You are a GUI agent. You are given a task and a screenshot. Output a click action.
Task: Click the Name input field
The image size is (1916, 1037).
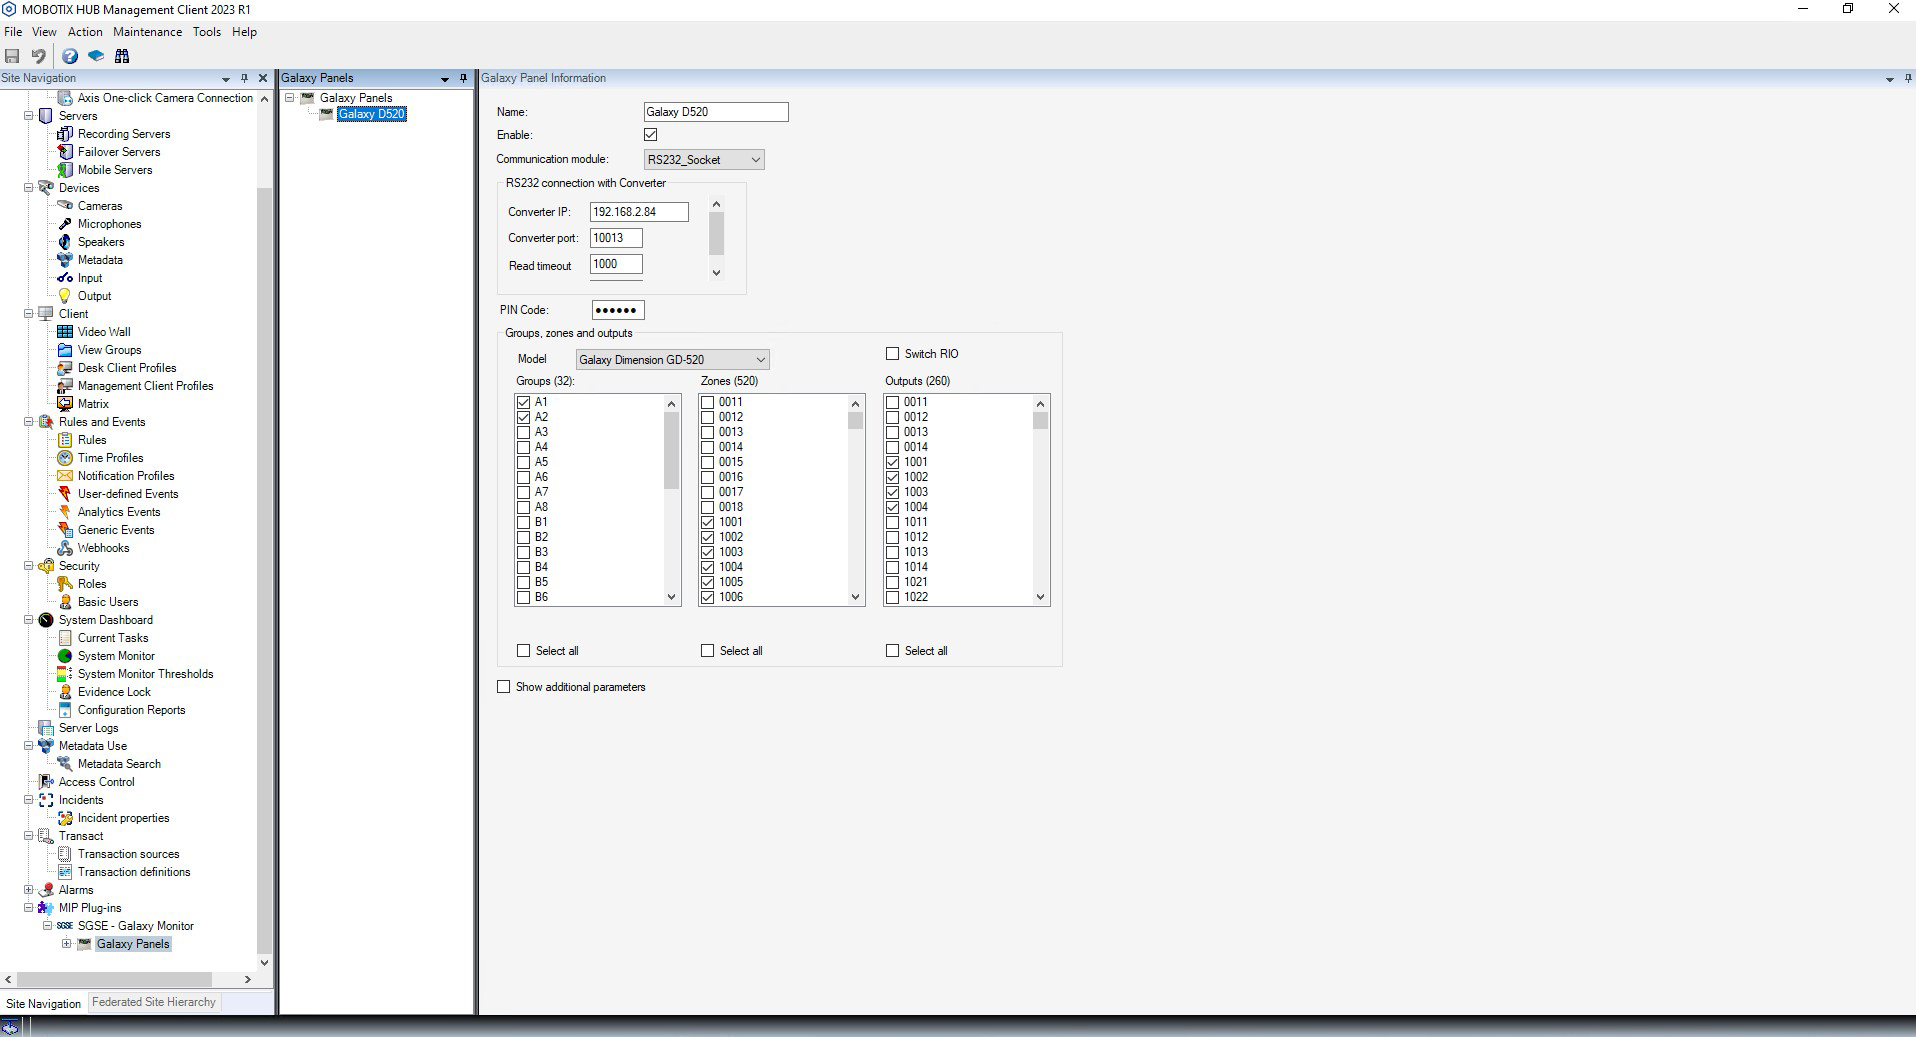tap(716, 112)
